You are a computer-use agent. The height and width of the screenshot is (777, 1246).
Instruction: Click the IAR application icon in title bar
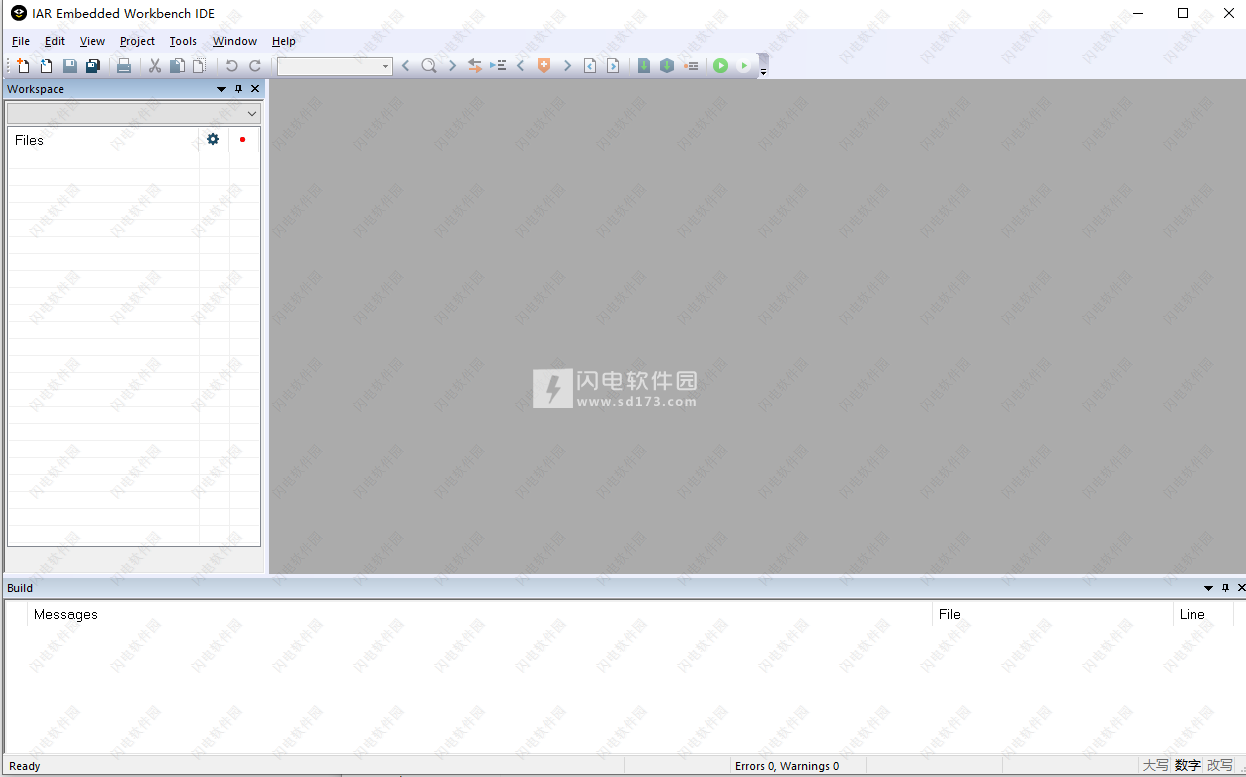[18, 13]
